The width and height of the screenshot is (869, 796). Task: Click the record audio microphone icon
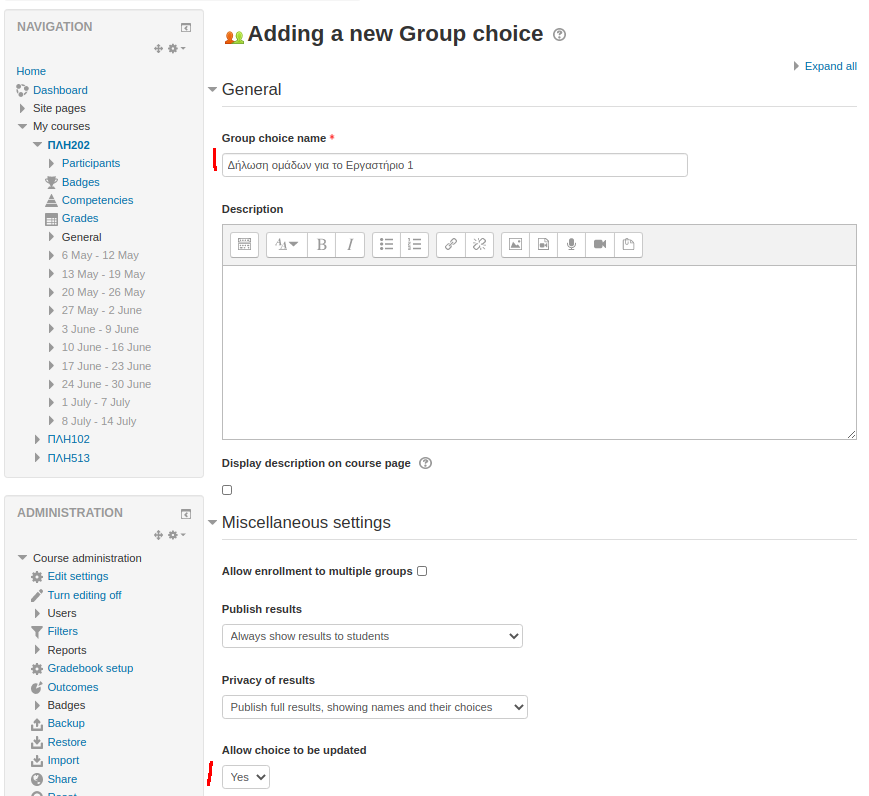pyautogui.click(x=571, y=245)
